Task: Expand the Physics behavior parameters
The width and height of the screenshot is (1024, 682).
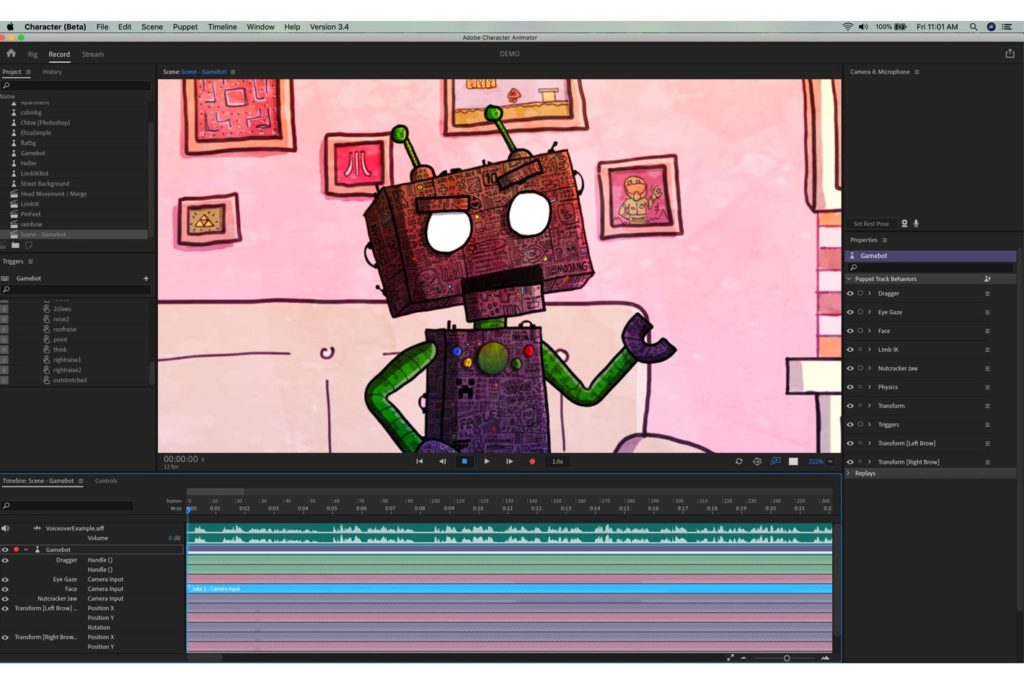Action: click(869, 387)
